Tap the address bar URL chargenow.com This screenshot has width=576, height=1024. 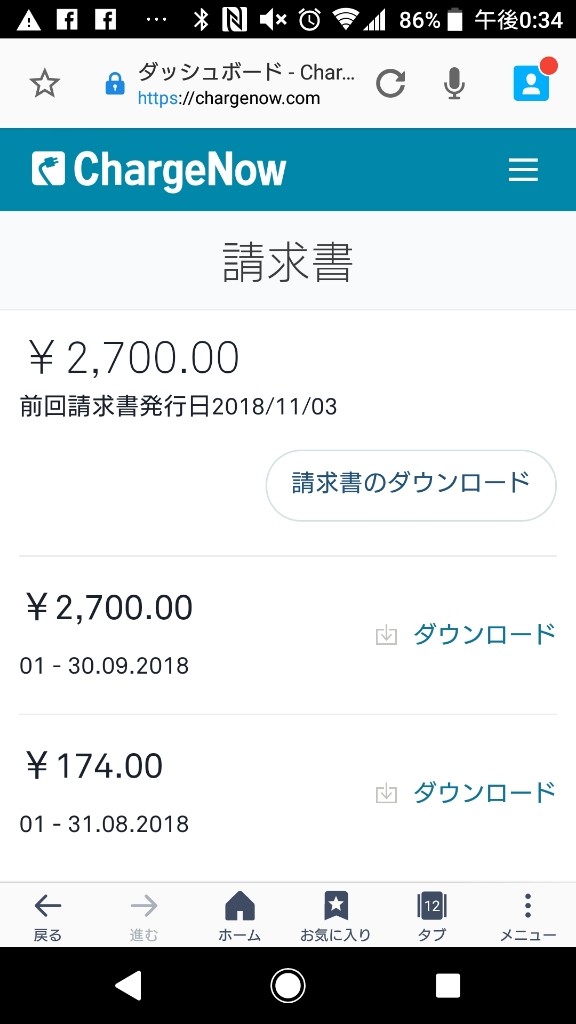point(229,99)
